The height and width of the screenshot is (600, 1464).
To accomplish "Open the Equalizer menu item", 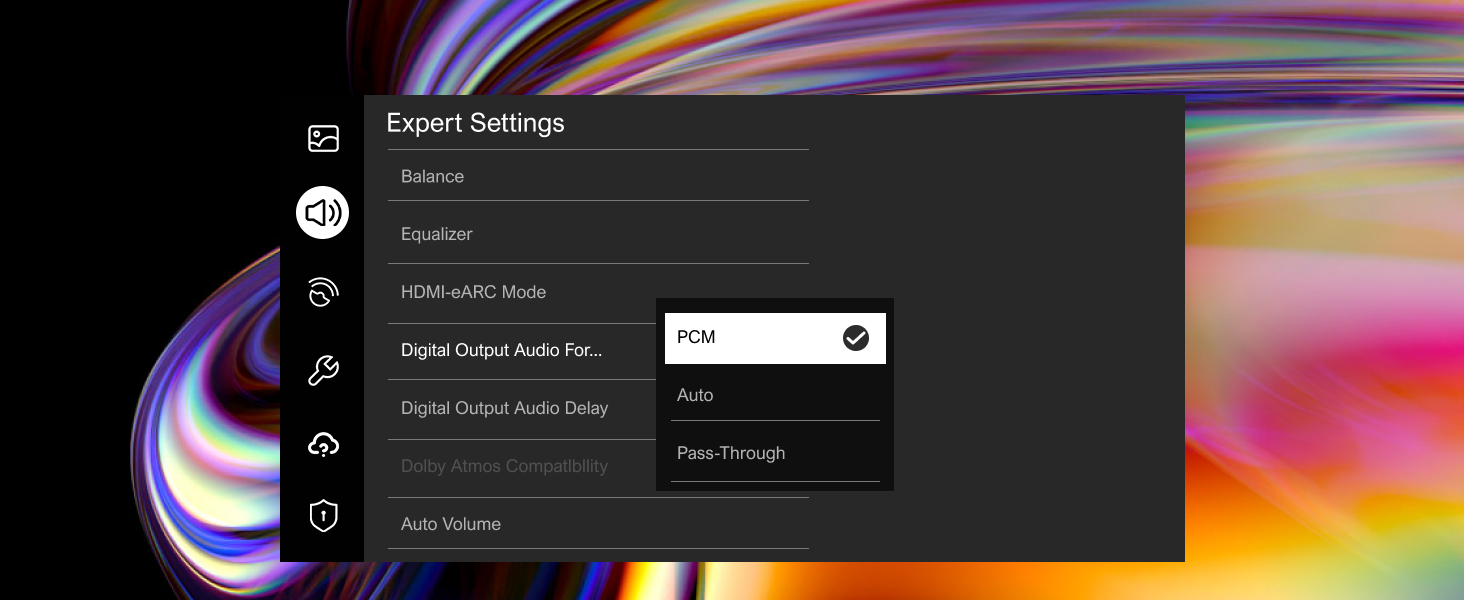I will tap(598, 234).
